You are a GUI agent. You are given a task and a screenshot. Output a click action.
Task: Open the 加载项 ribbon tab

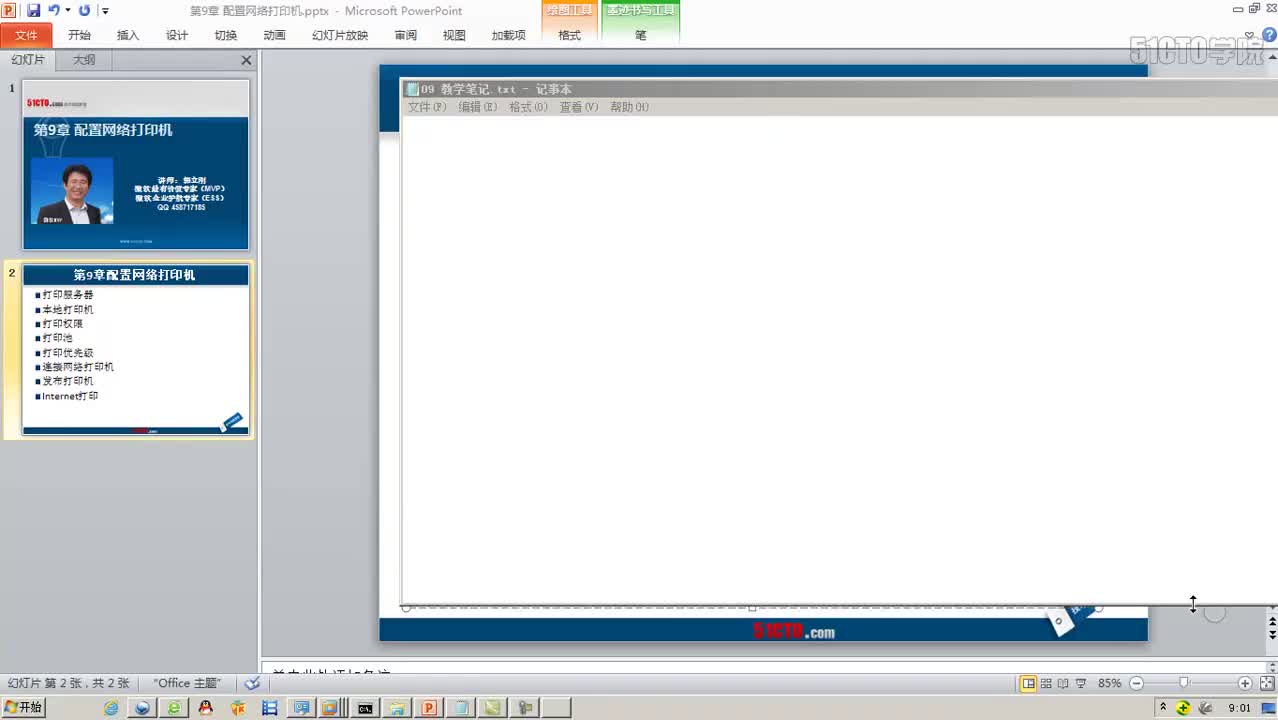(509, 35)
